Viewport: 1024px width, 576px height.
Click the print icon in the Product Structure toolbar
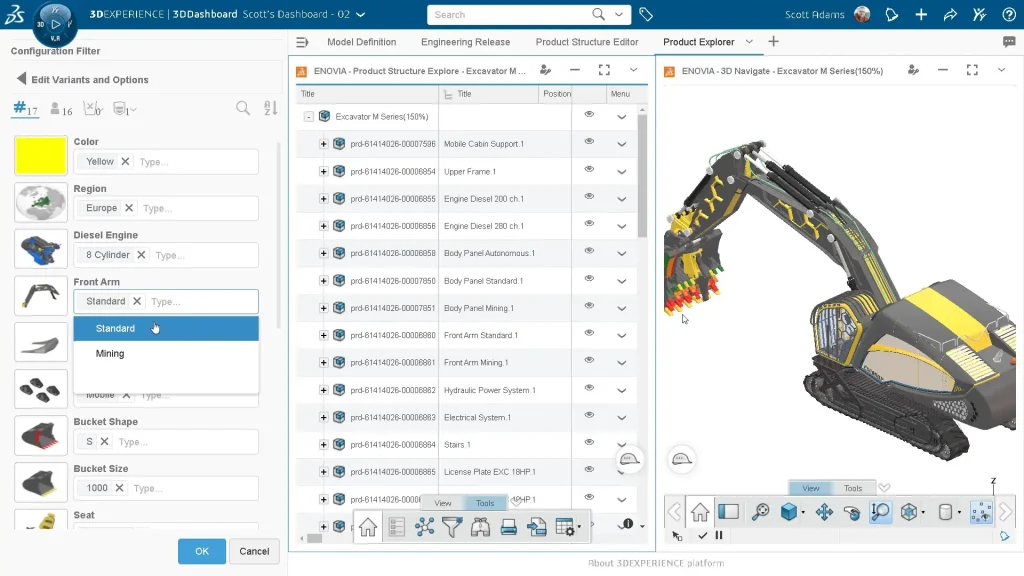[508, 527]
